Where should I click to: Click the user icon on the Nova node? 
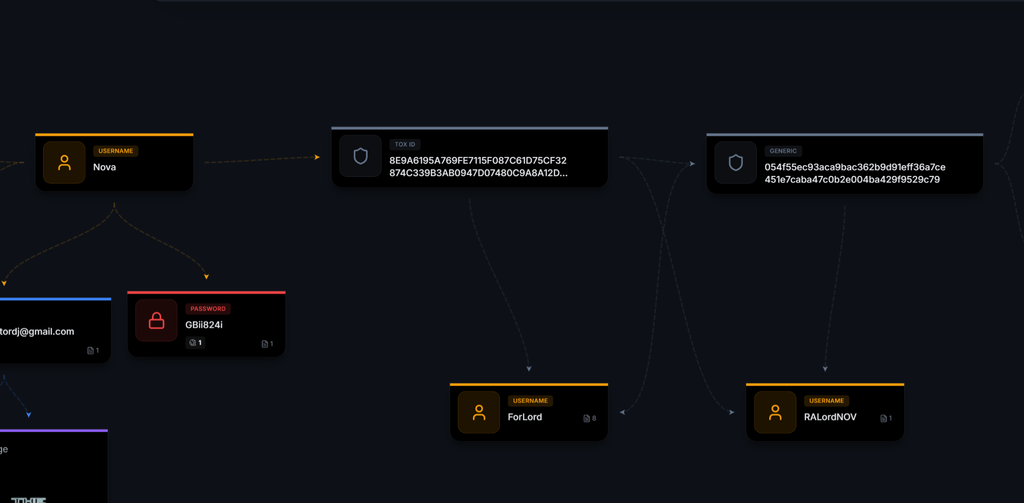64,163
